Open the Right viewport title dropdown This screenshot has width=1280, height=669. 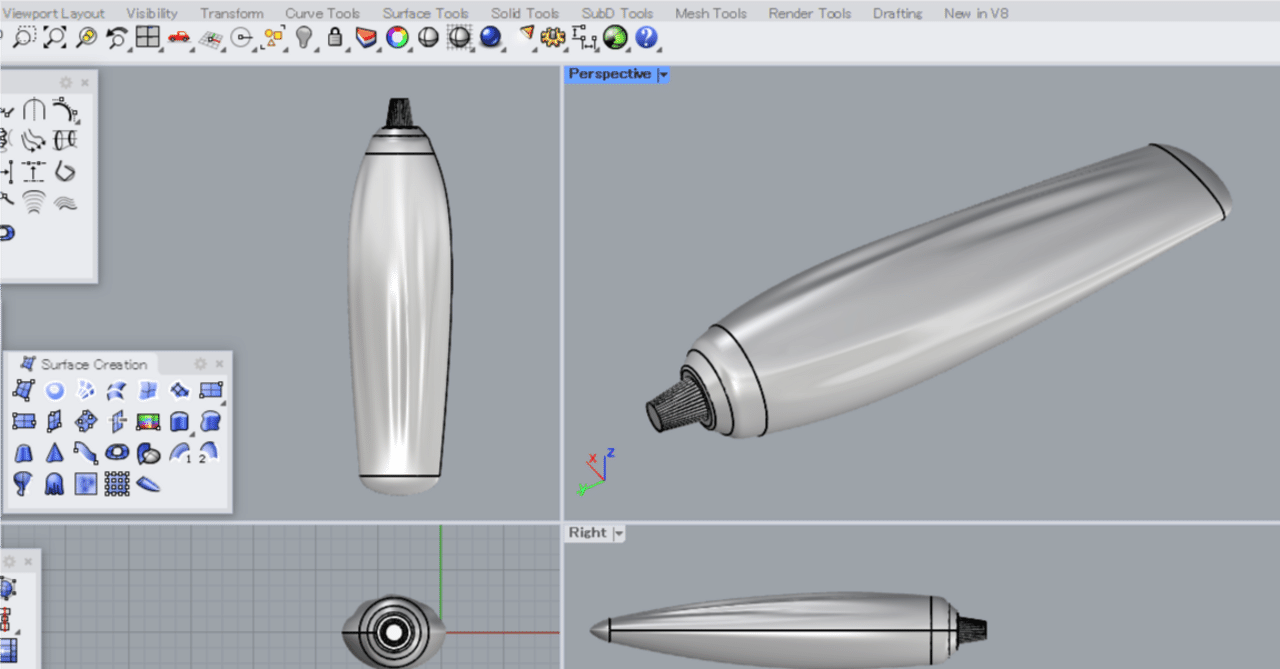click(x=618, y=533)
